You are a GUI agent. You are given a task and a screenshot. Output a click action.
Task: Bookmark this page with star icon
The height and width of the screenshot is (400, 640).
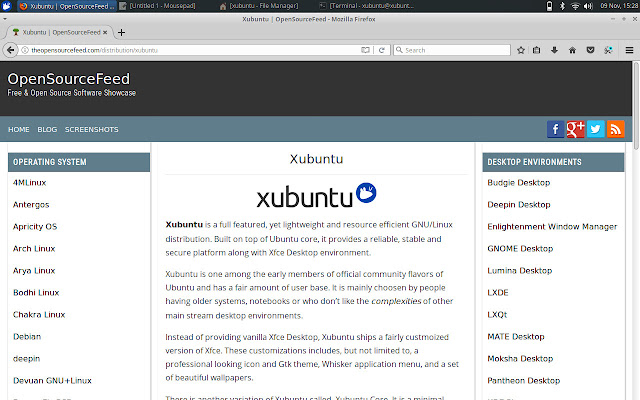point(521,50)
